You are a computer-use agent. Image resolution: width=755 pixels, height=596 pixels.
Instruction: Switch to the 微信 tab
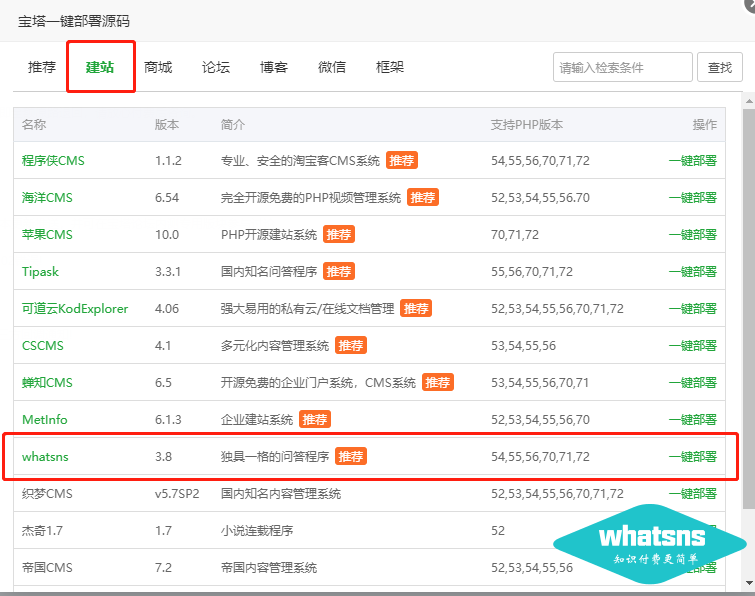click(x=332, y=67)
